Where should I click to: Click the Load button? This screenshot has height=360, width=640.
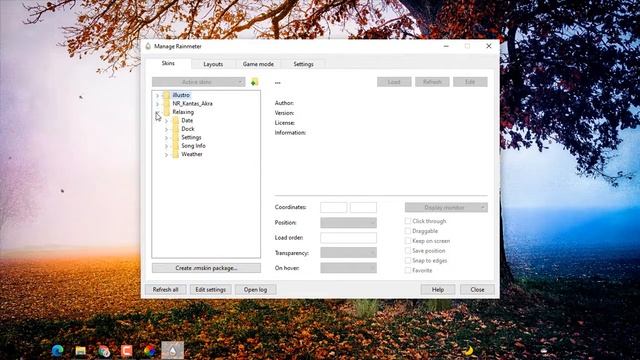[x=394, y=82]
